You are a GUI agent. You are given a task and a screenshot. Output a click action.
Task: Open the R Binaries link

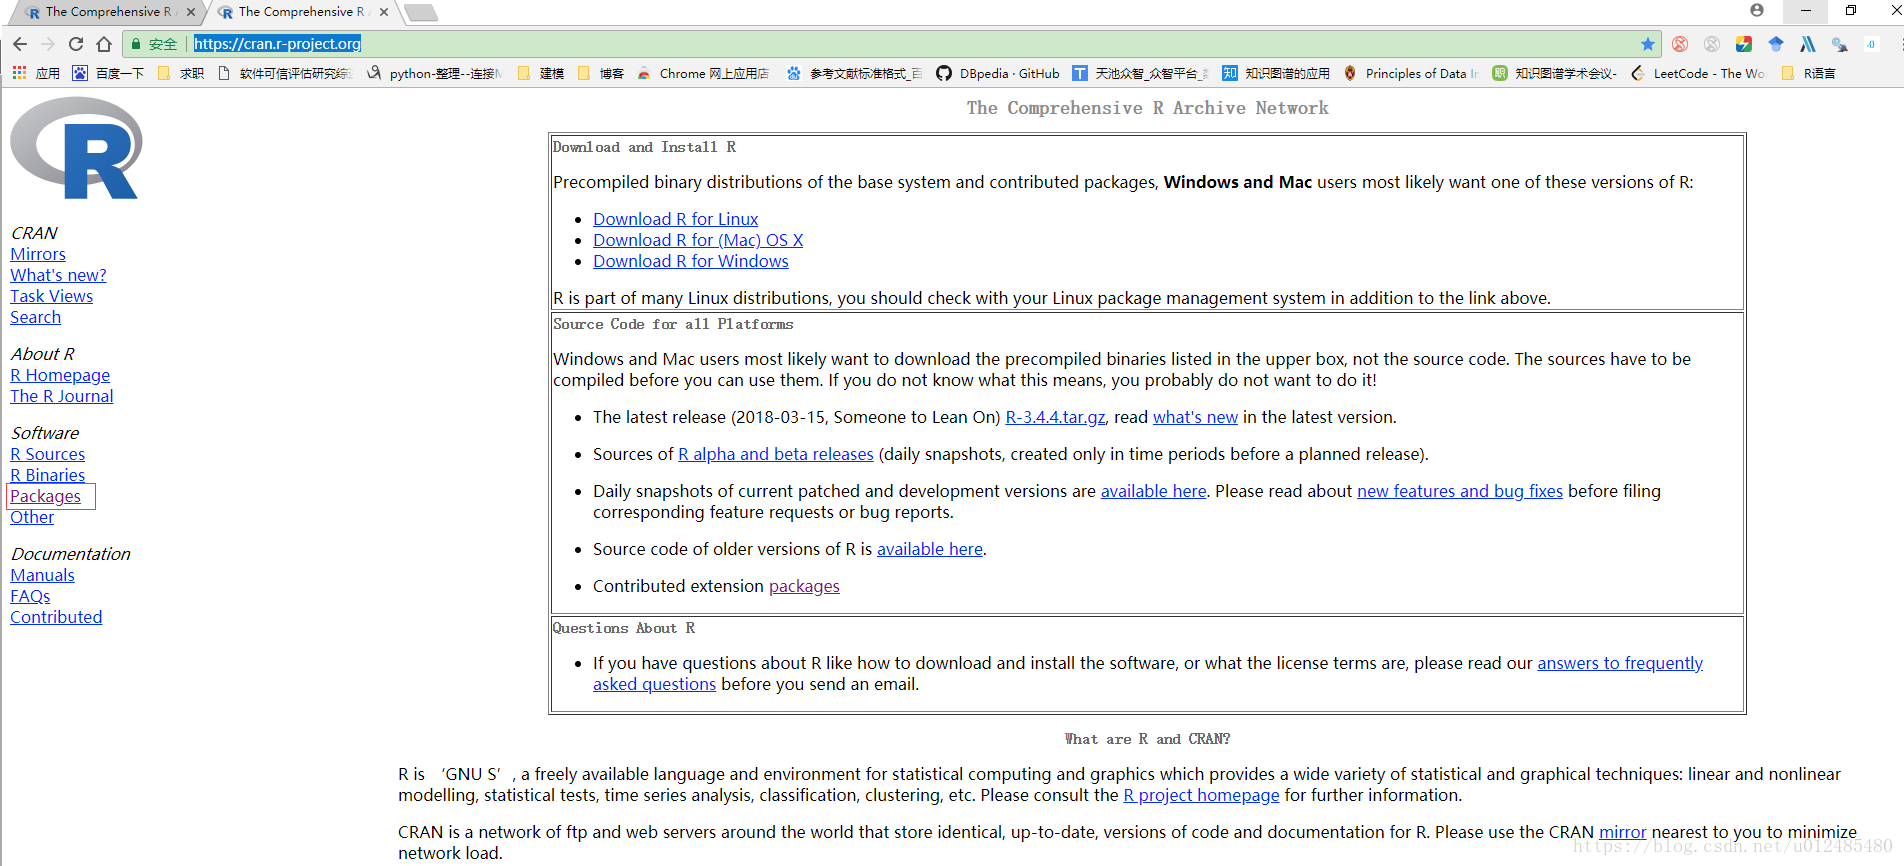point(47,475)
